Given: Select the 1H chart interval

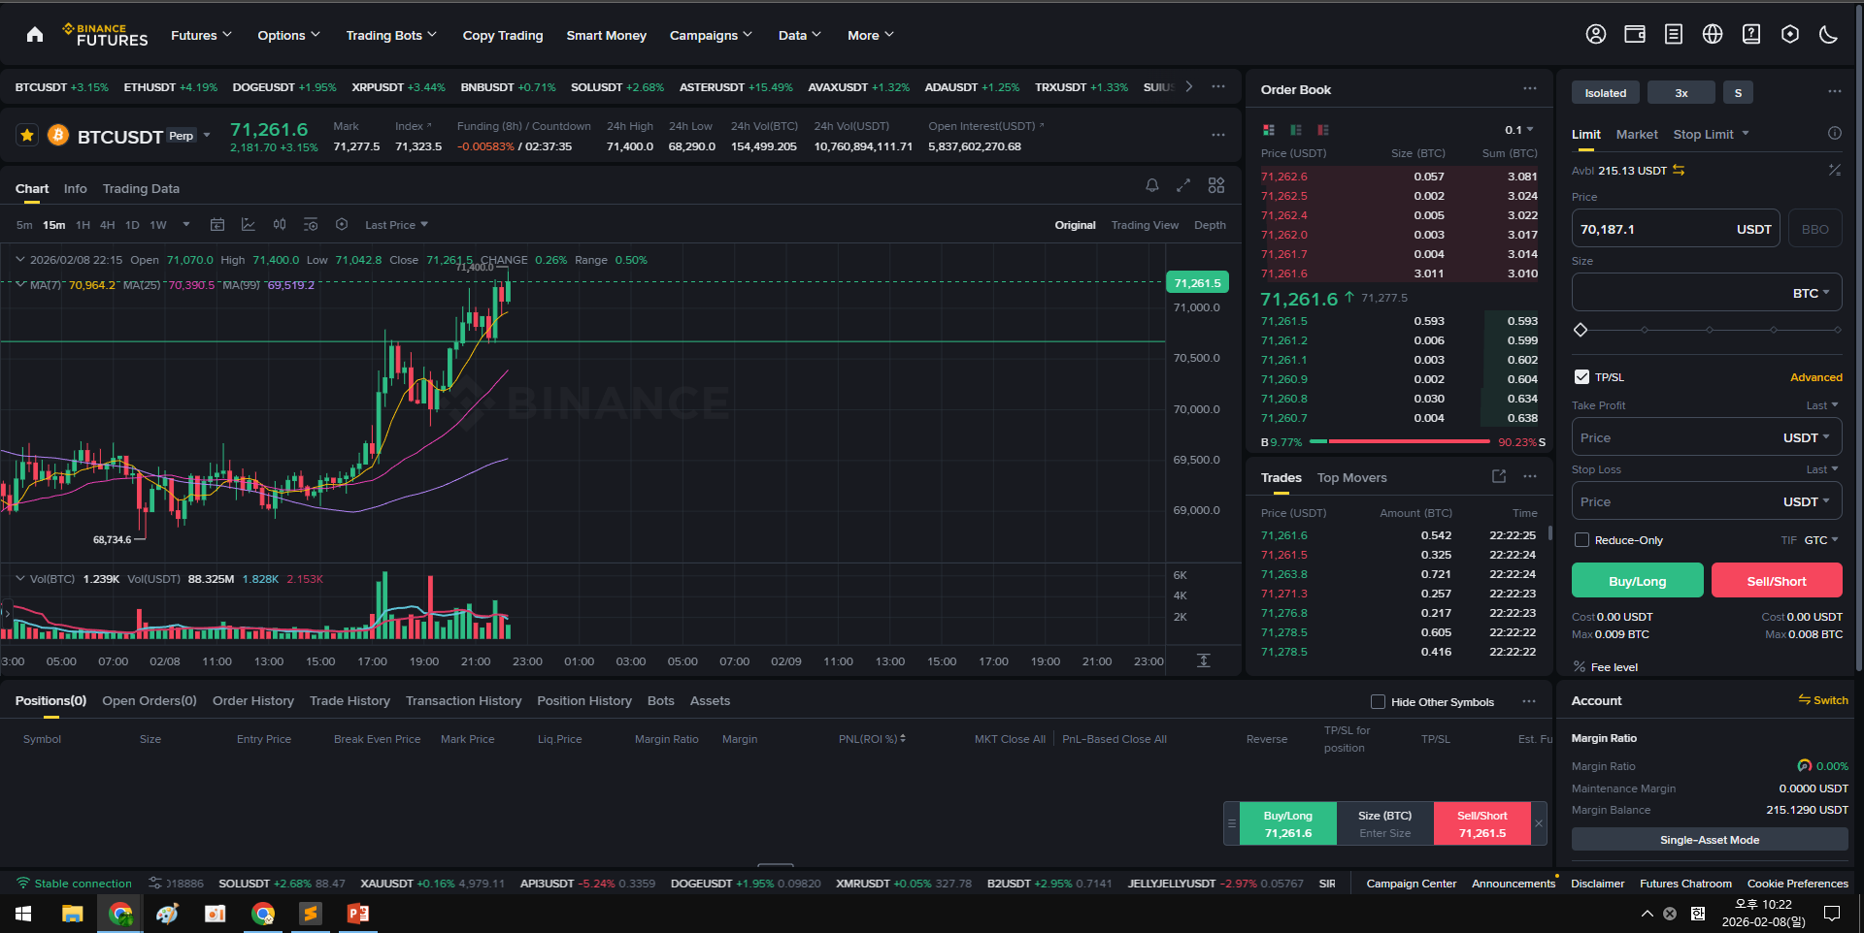Looking at the screenshot, I should tap(83, 225).
